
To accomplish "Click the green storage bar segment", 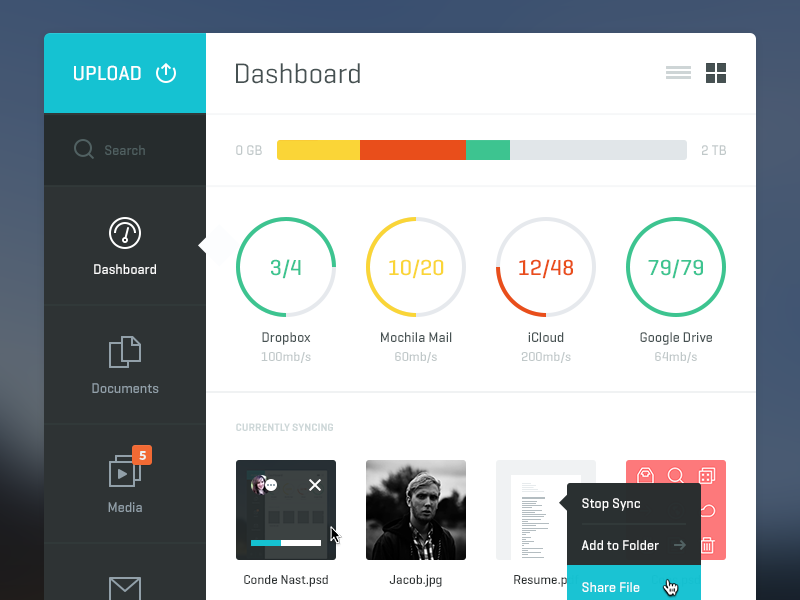I will click(488, 150).
